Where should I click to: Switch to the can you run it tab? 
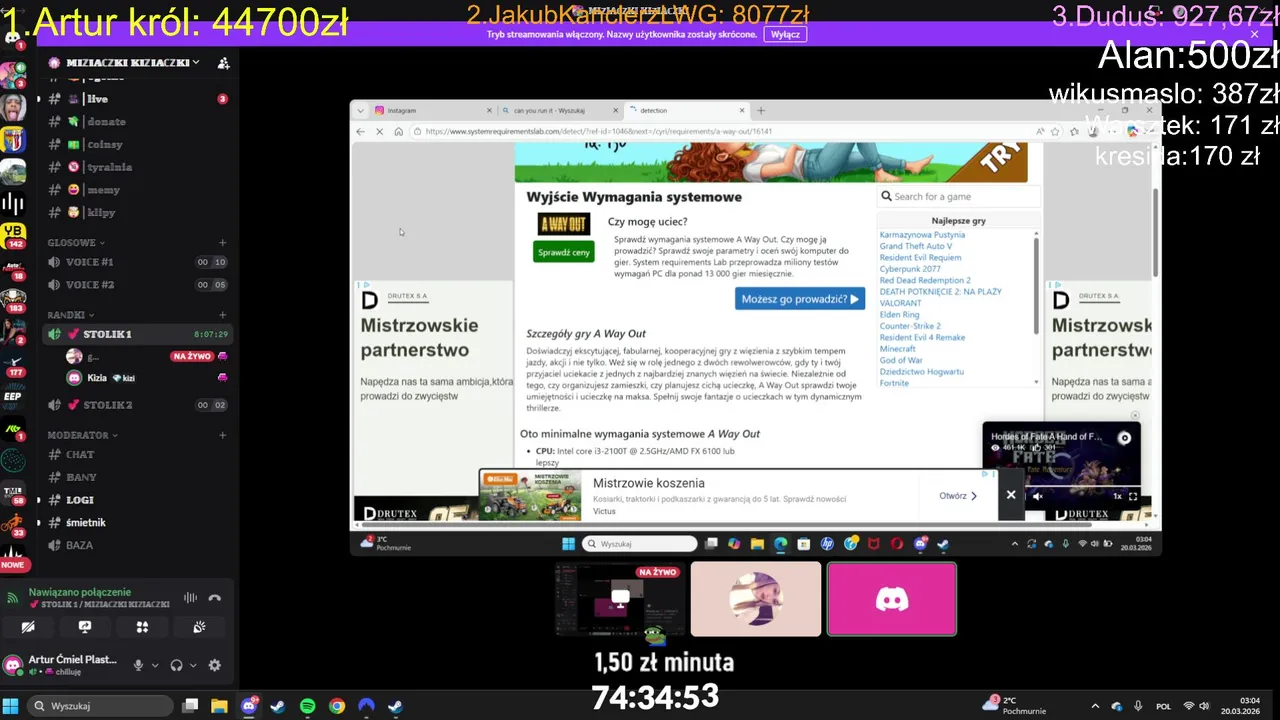coord(560,111)
